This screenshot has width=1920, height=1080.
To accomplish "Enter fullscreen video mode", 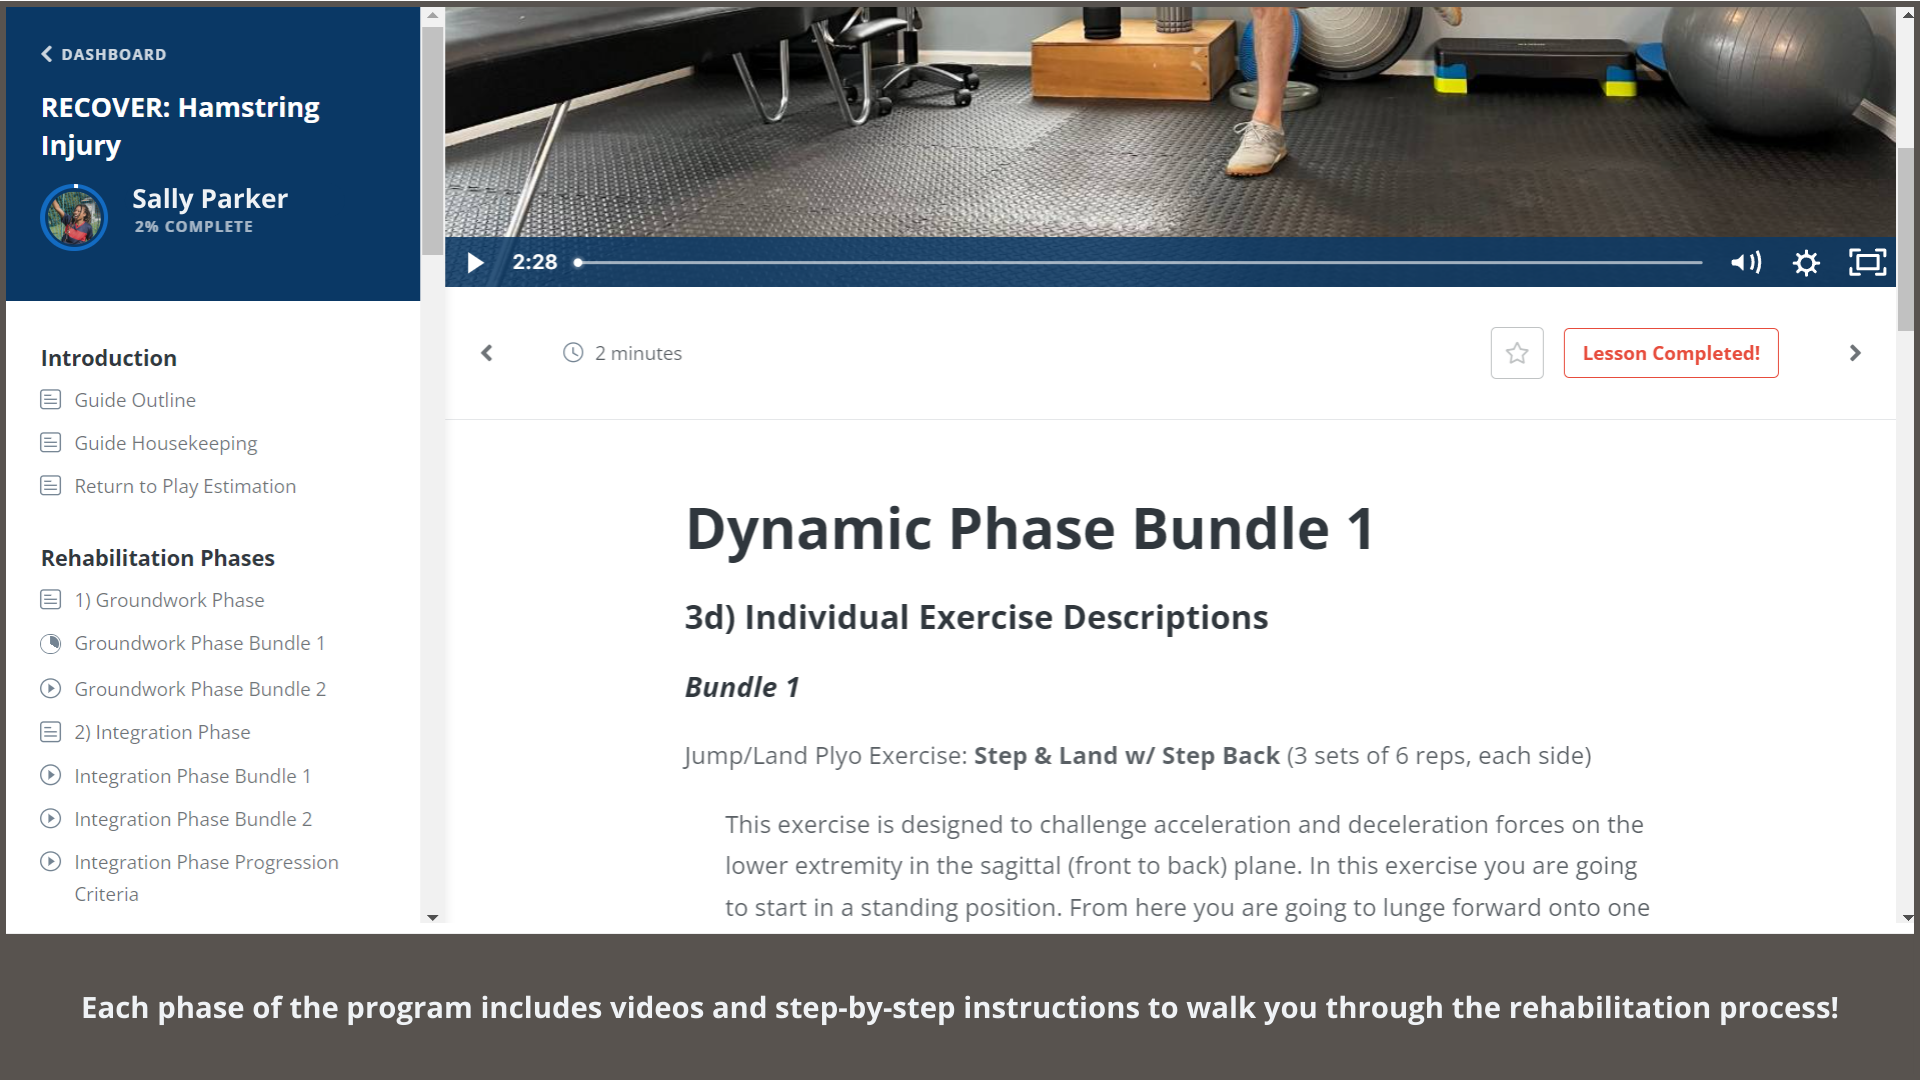I will point(1867,263).
